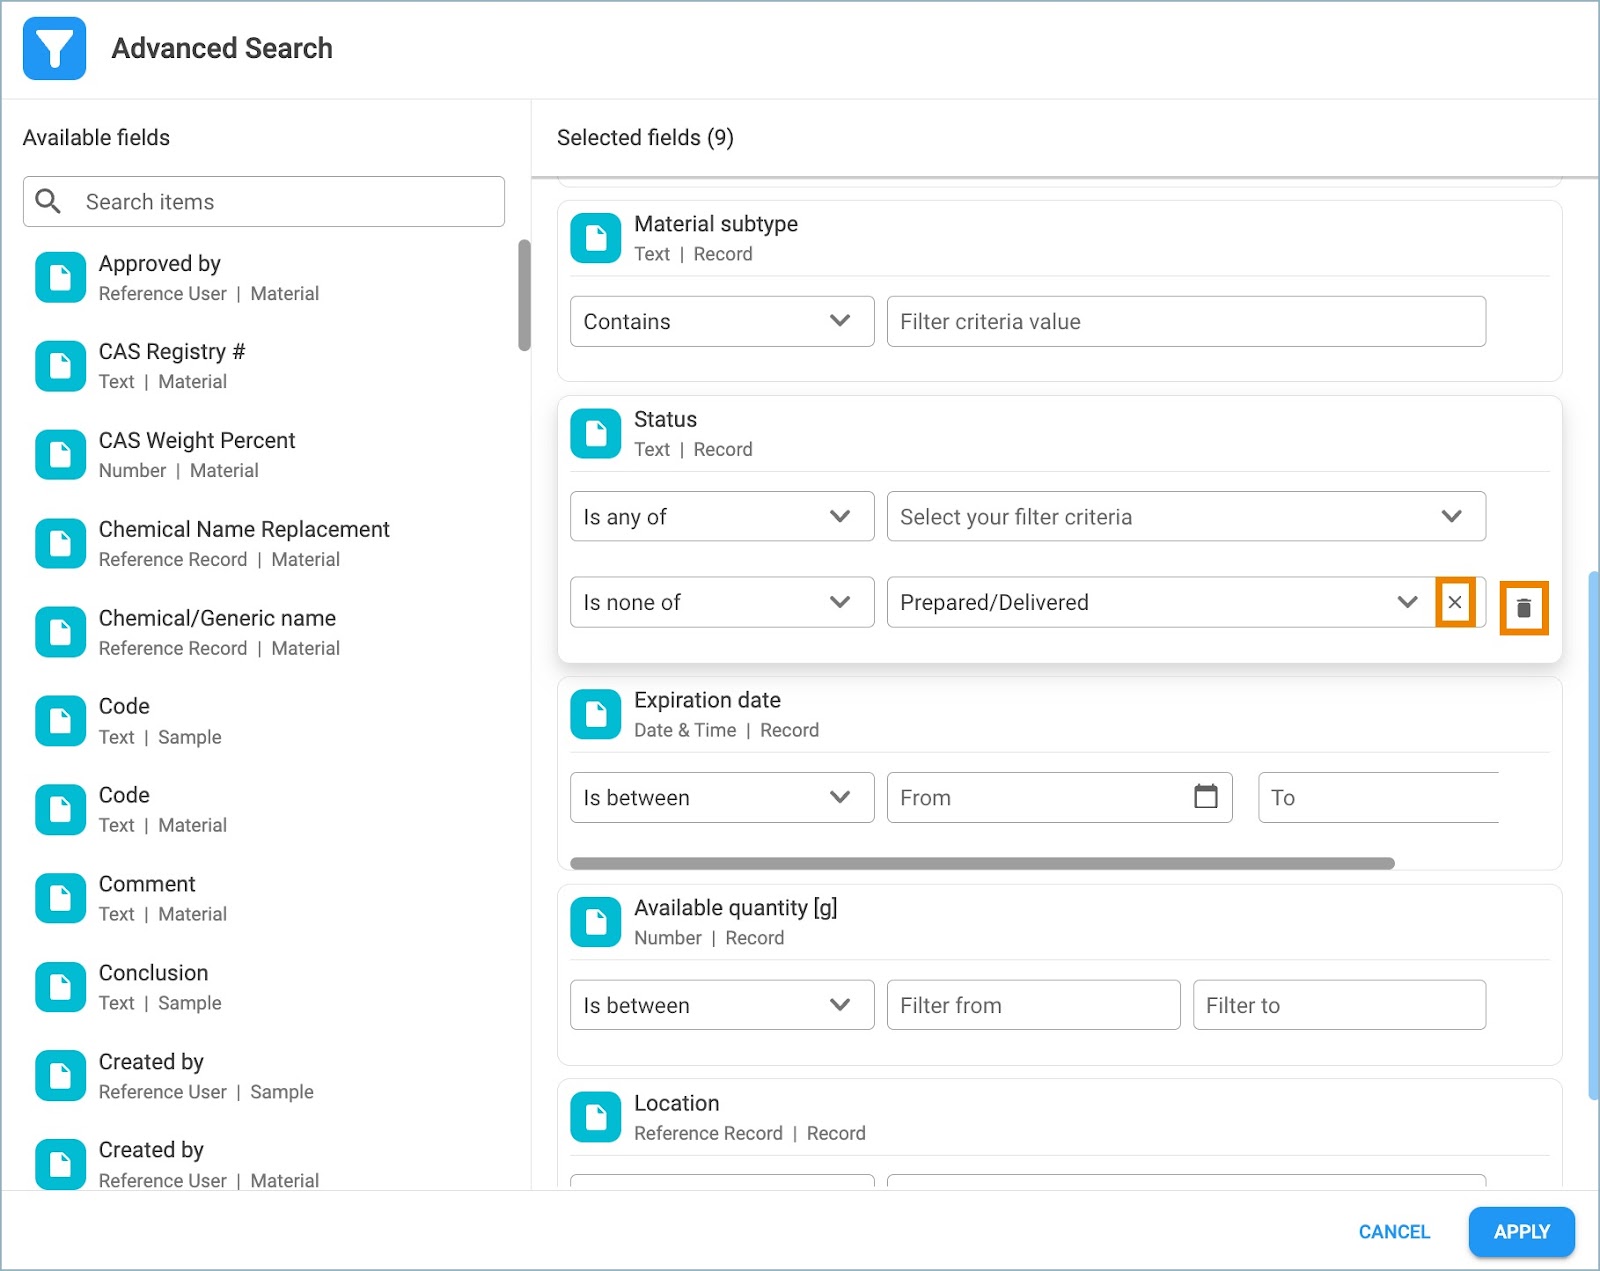This screenshot has width=1600, height=1271.
Task: Click the Material subtype title
Action: (x=716, y=224)
